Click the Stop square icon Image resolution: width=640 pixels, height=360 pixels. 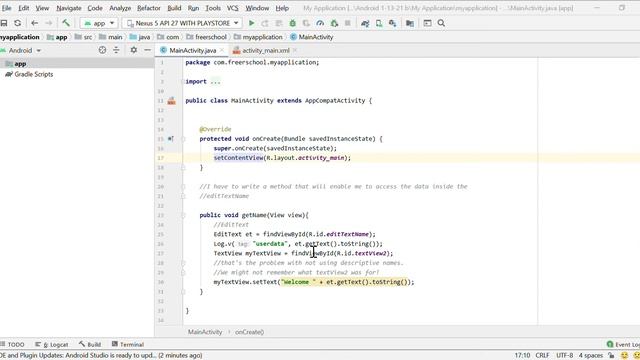point(348,23)
